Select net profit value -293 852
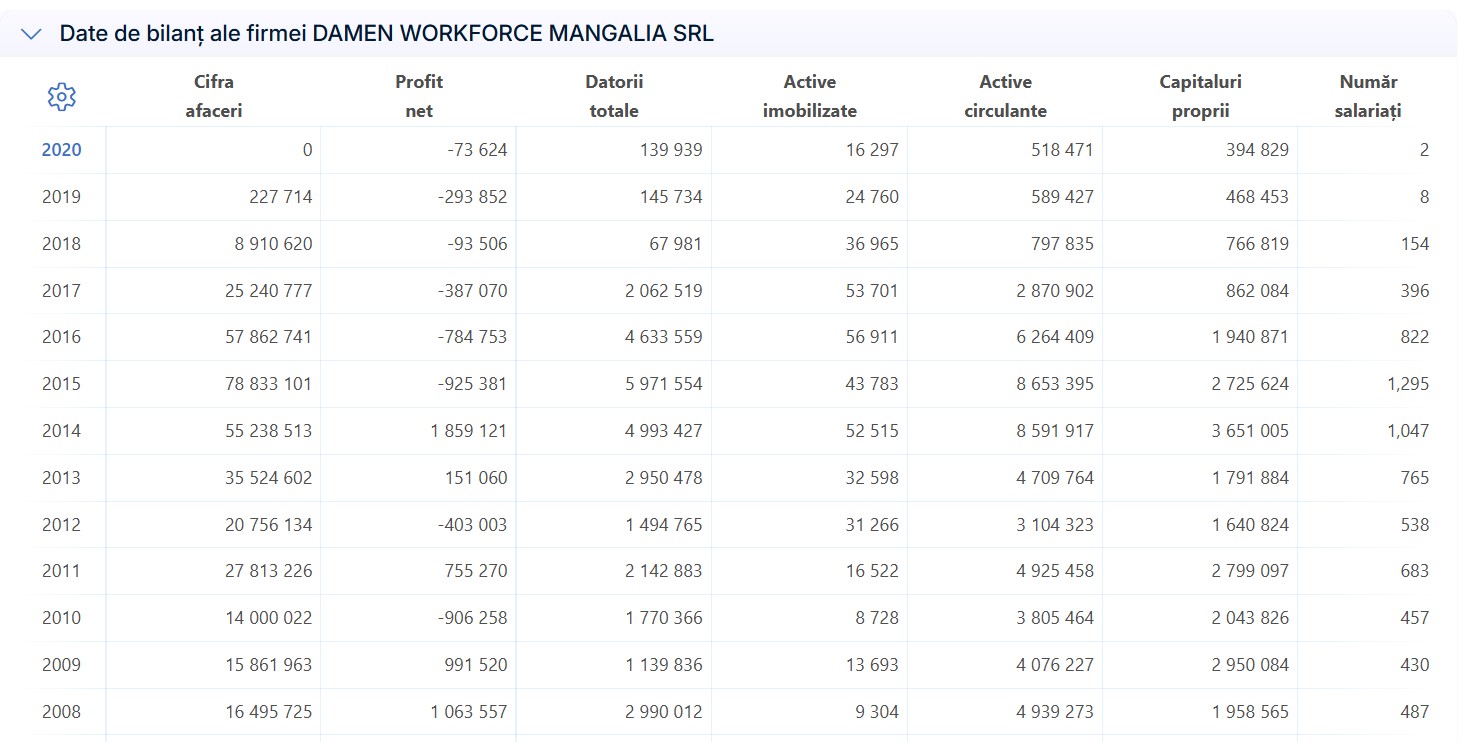The width and height of the screenshot is (1463, 742). pyautogui.click(x=473, y=197)
